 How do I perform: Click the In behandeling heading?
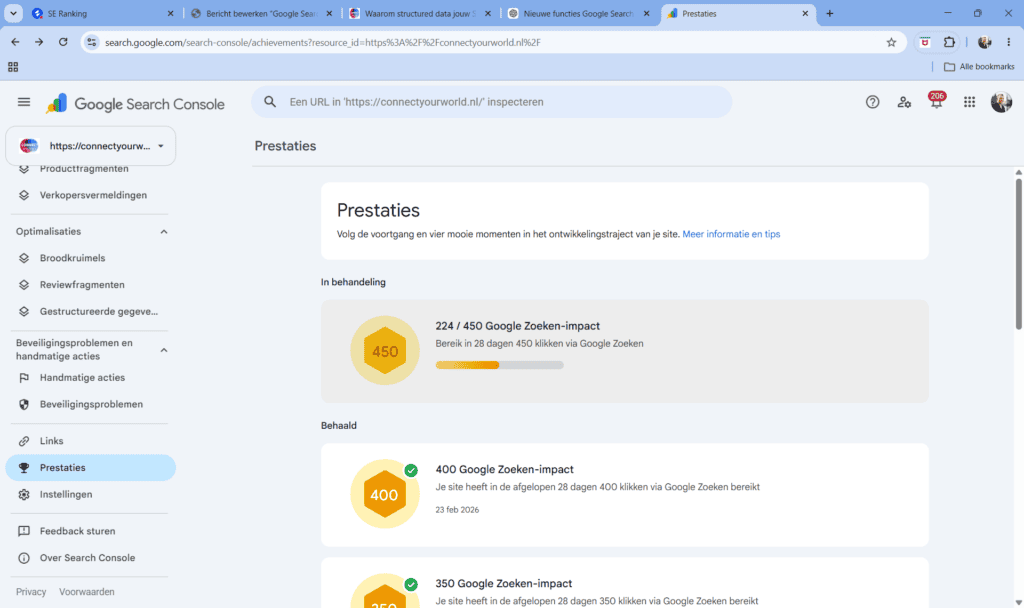pyautogui.click(x=353, y=282)
